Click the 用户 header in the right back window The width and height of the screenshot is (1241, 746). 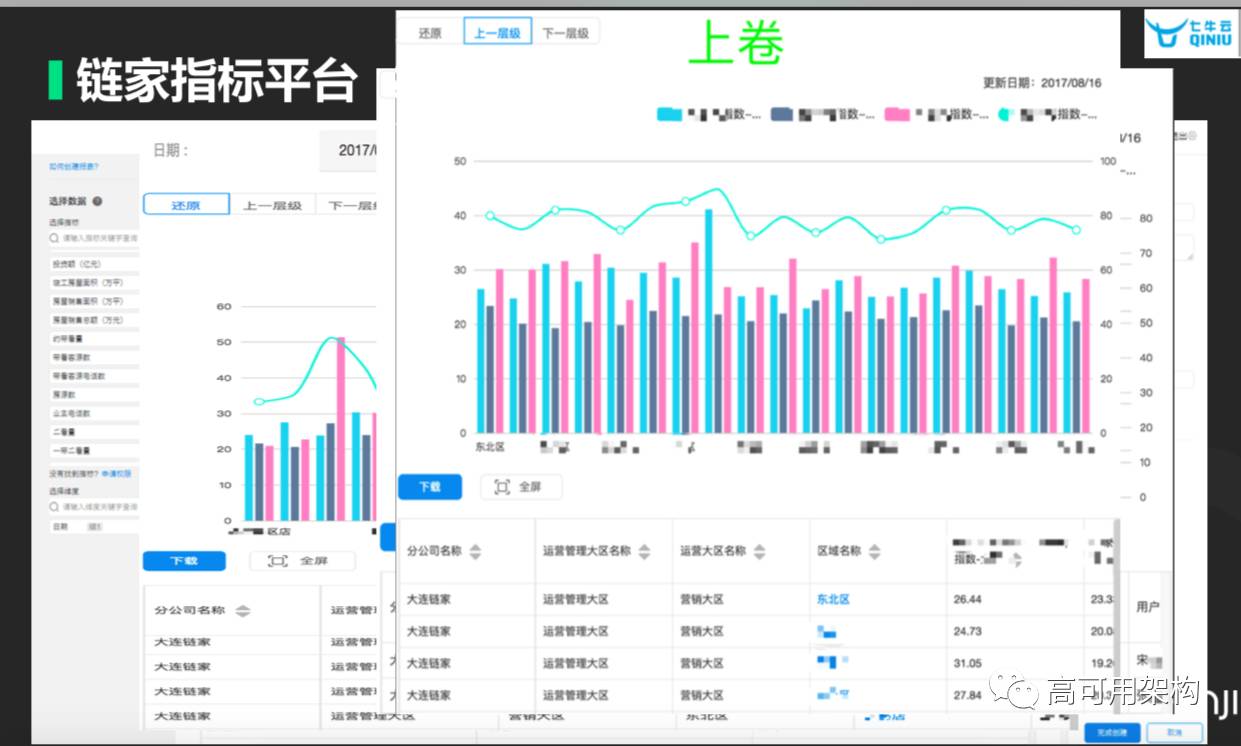point(1147,606)
